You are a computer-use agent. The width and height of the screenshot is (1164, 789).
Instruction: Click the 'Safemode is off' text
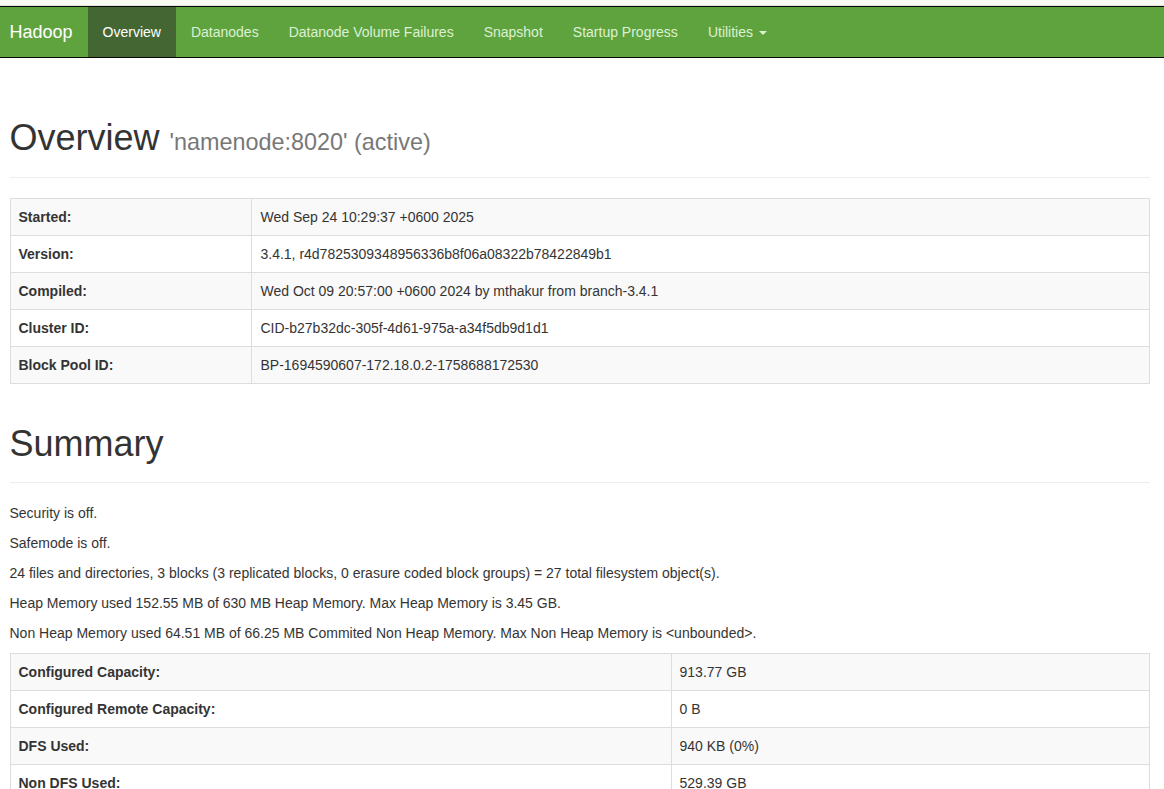coord(59,543)
